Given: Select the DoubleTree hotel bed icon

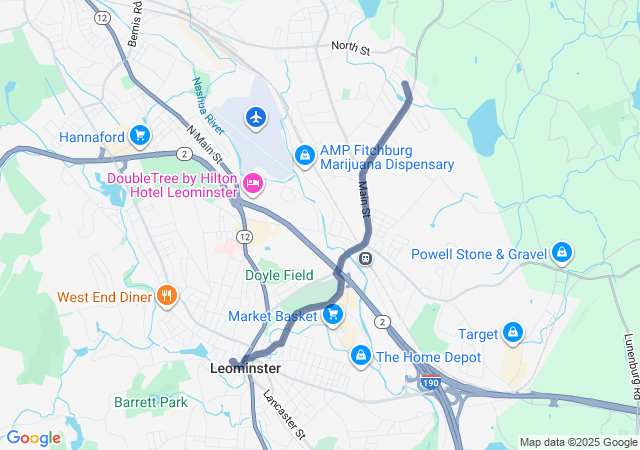Looking at the screenshot, I should pyautogui.click(x=253, y=184).
